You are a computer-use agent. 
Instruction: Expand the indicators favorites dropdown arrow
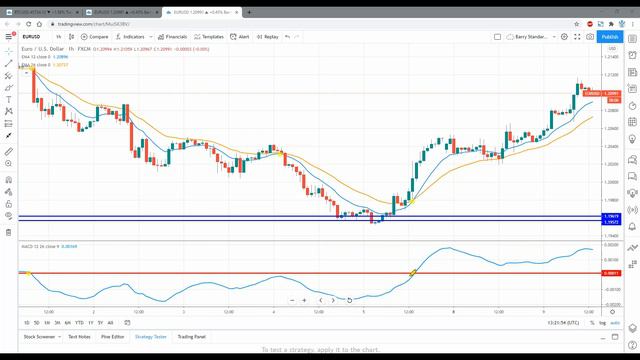pos(151,37)
